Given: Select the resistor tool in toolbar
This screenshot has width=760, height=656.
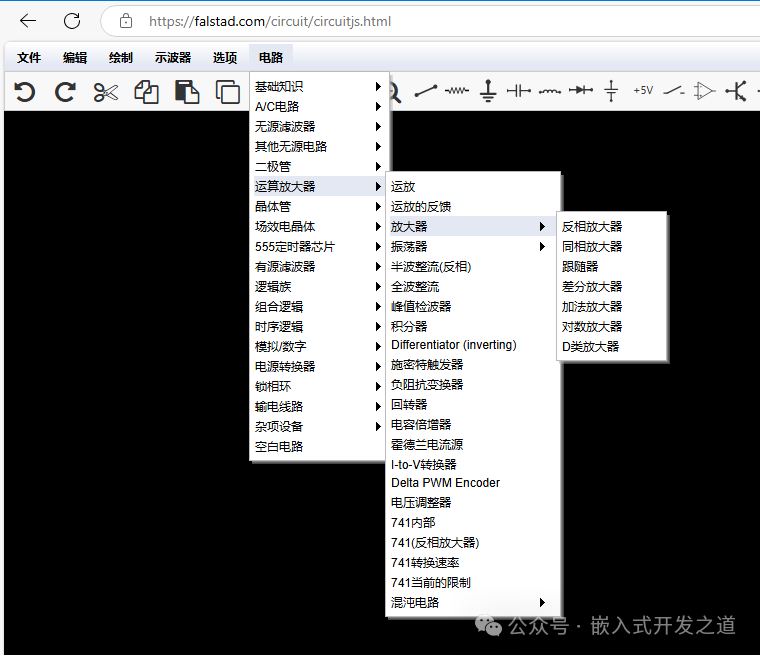Looking at the screenshot, I should pos(457,91).
